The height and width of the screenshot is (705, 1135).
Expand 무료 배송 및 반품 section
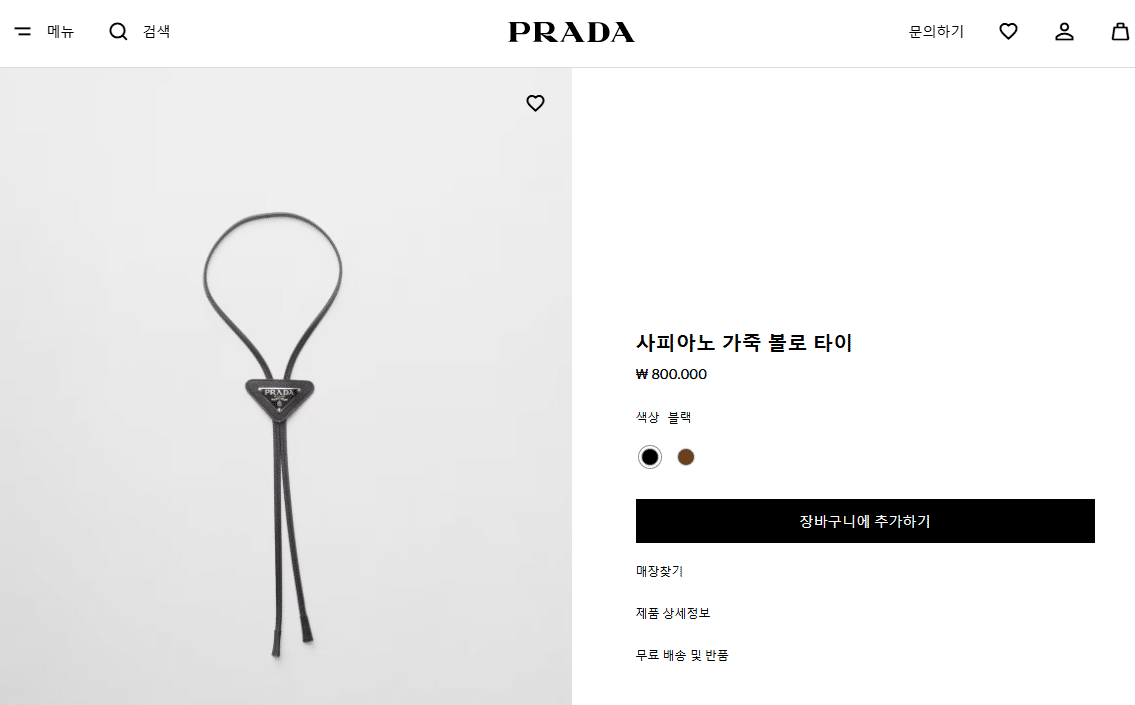point(682,655)
